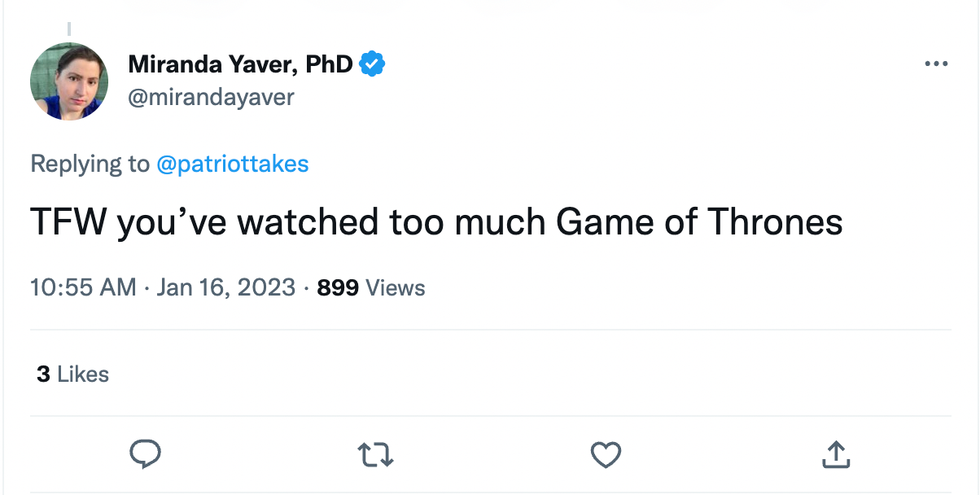Click the retweet arrows icon
The height and width of the screenshot is (495, 980).
[x=376, y=456]
